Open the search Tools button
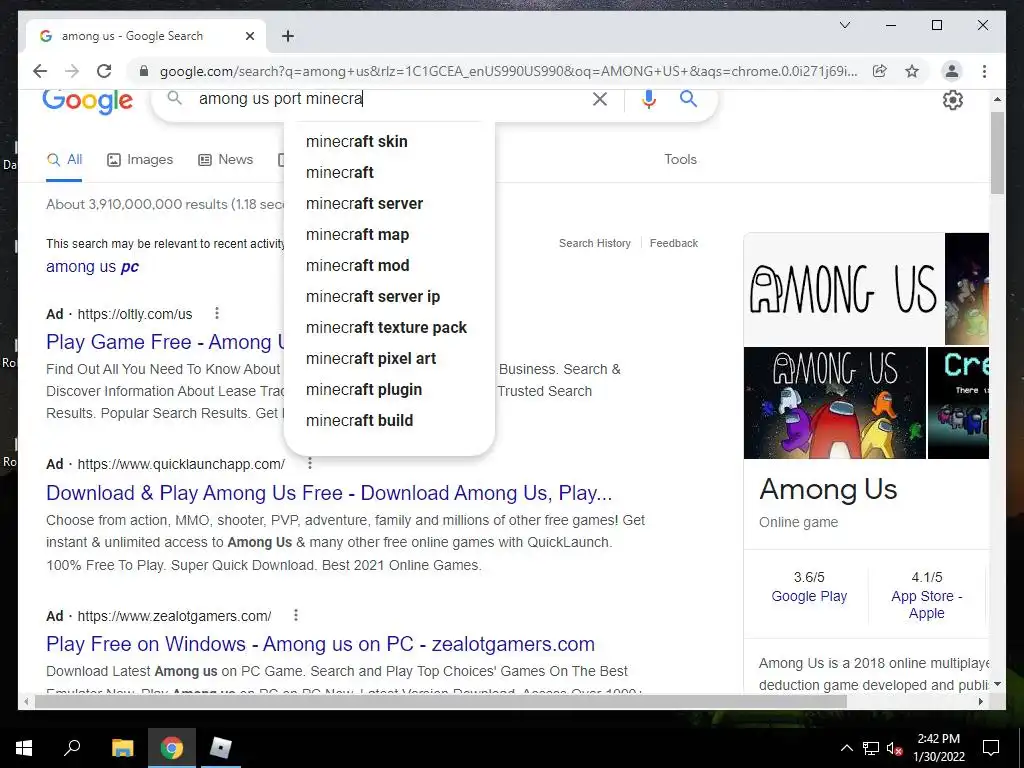This screenshot has width=1024, height=768. coord(680,159)
